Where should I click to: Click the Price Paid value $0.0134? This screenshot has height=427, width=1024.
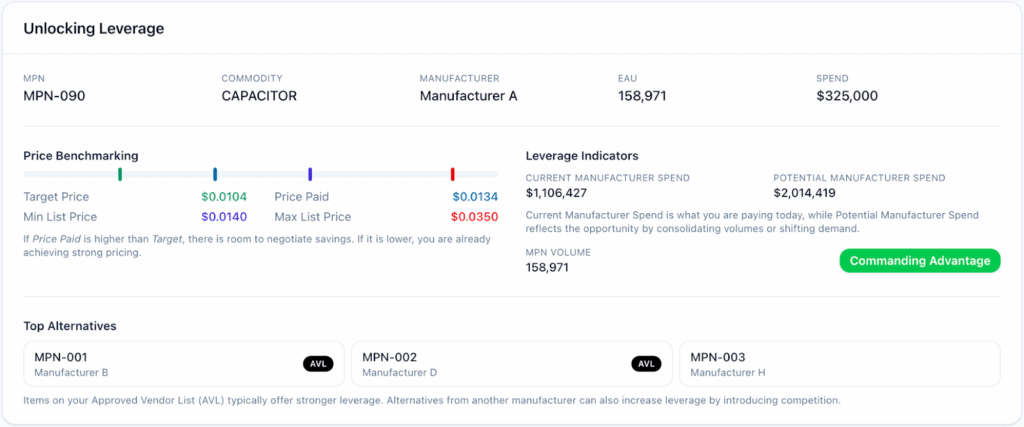click(x=475, y=197)
